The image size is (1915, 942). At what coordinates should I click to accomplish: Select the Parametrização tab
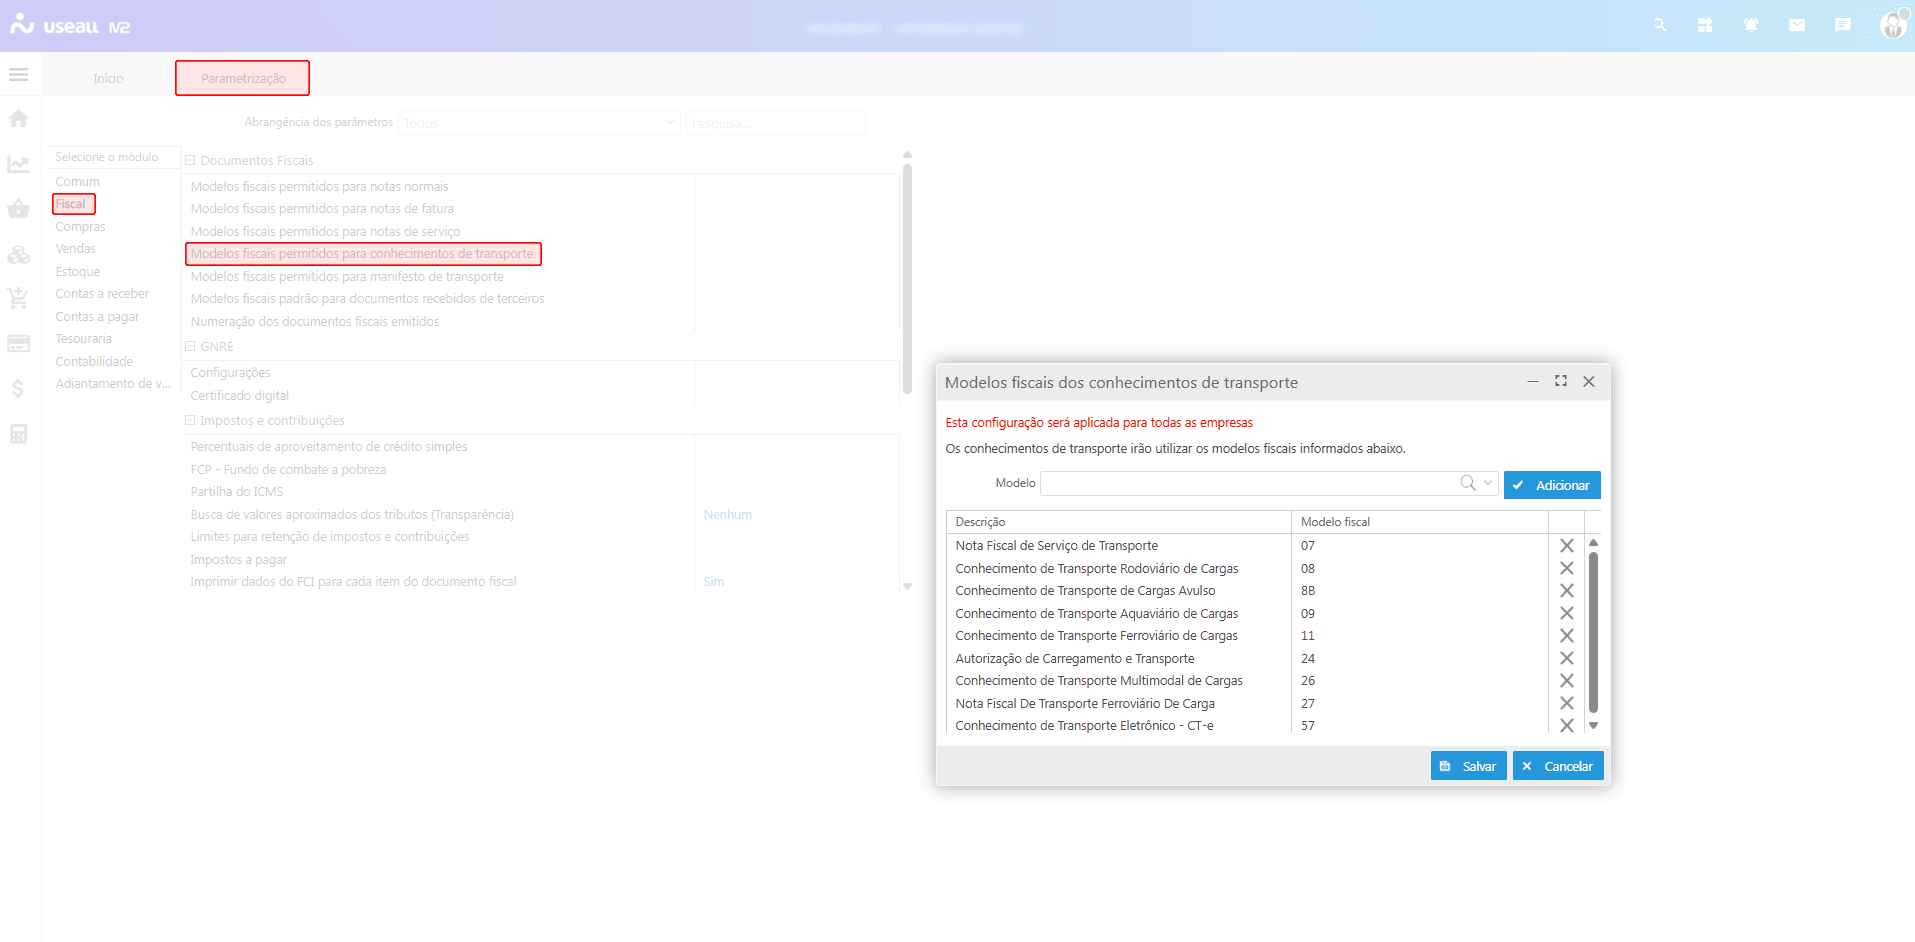coord(243,78)
